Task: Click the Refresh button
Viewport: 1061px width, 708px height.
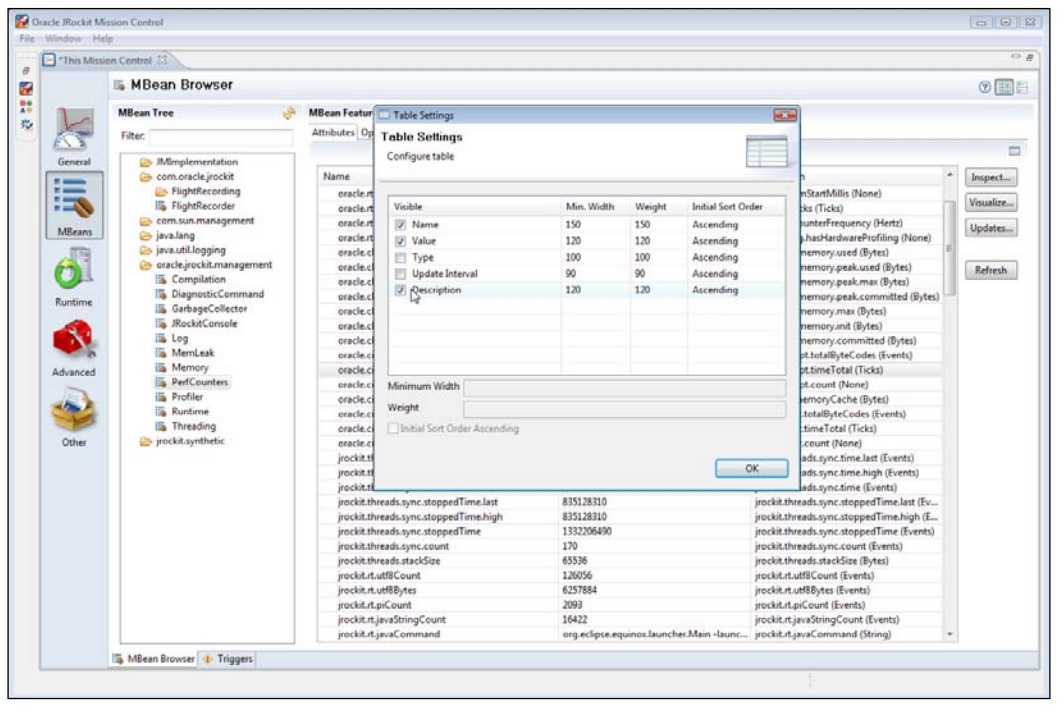Action: coord(991,271)
